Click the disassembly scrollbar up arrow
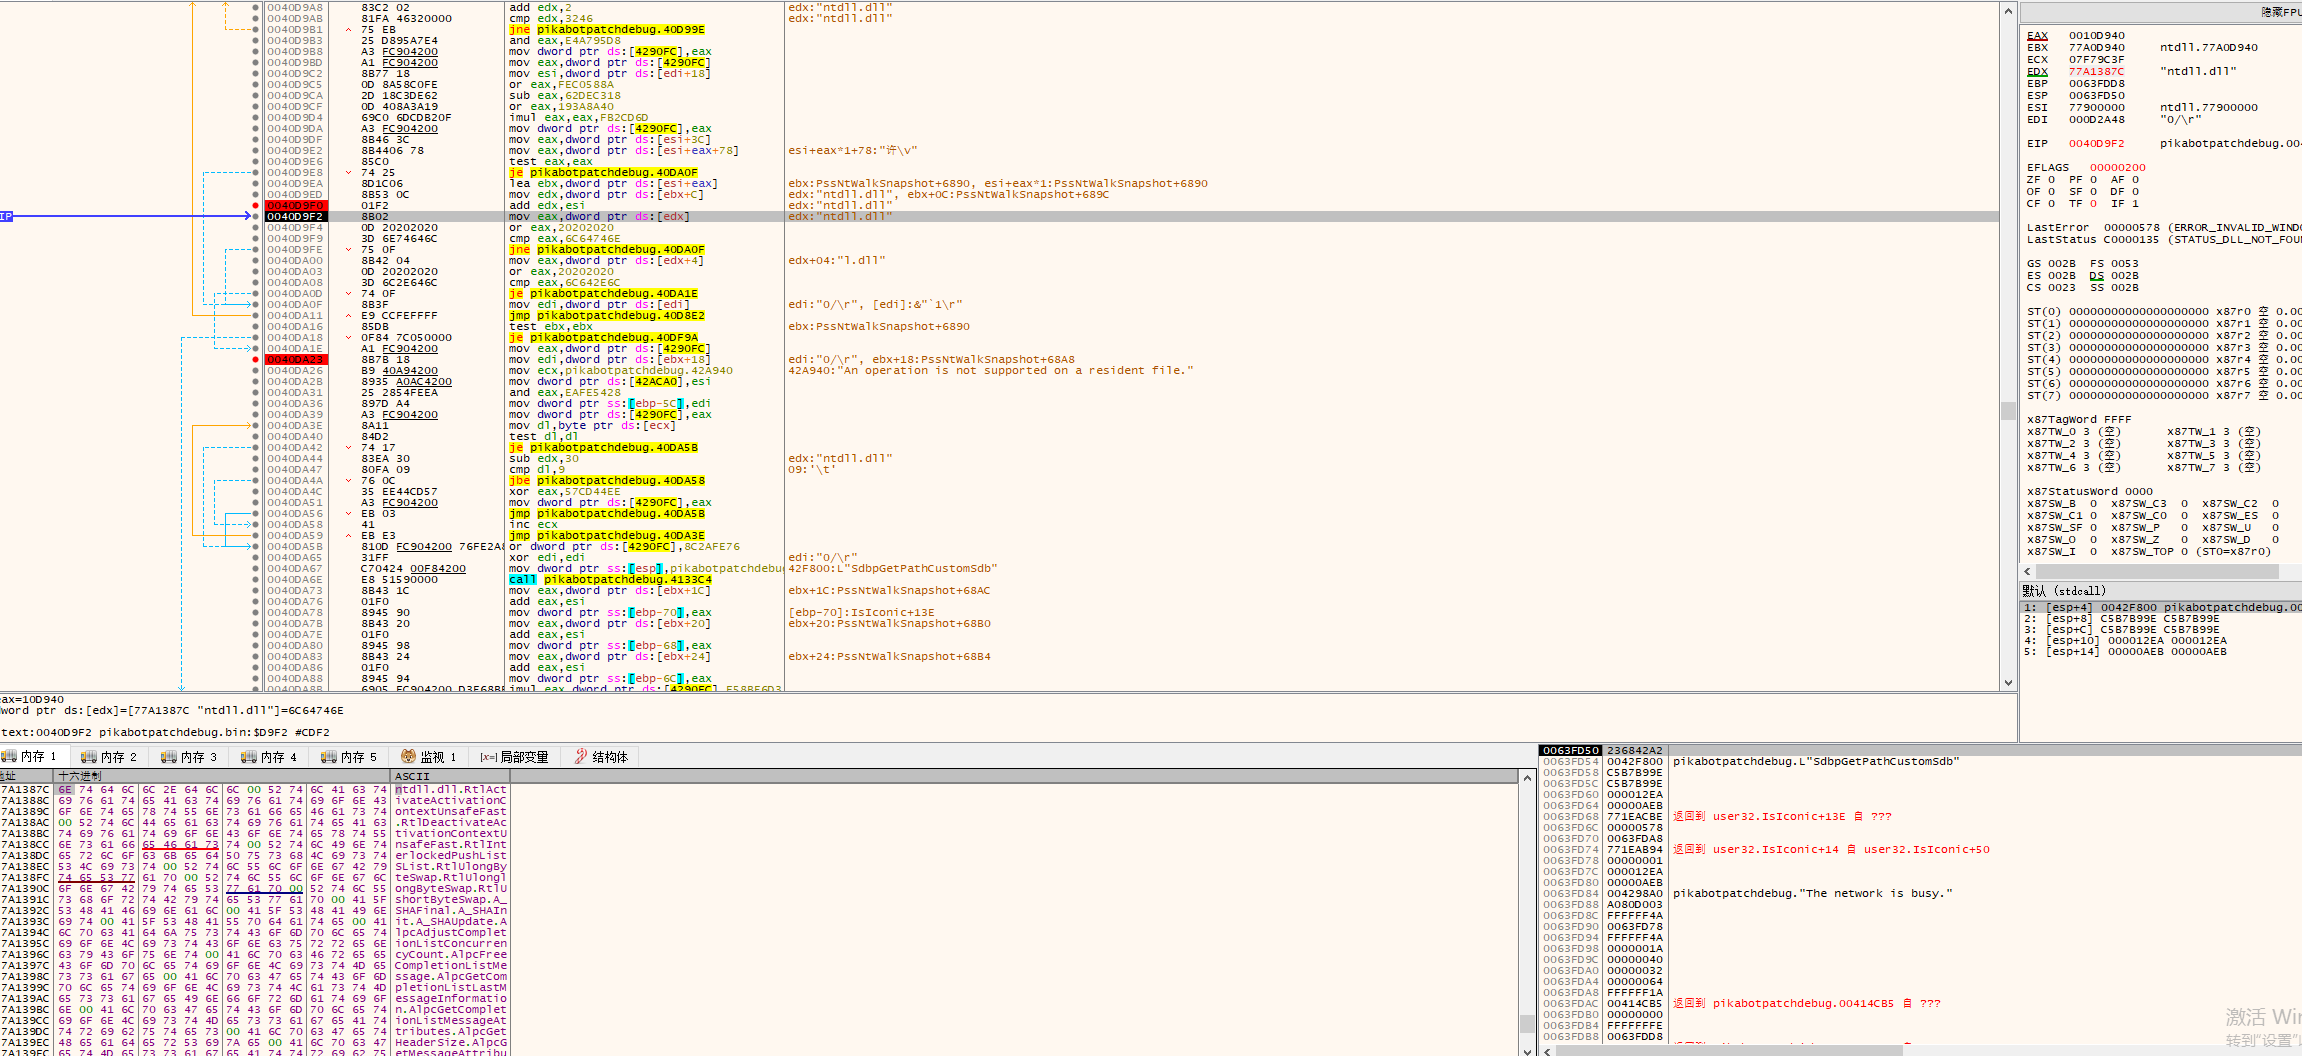 2008,10
